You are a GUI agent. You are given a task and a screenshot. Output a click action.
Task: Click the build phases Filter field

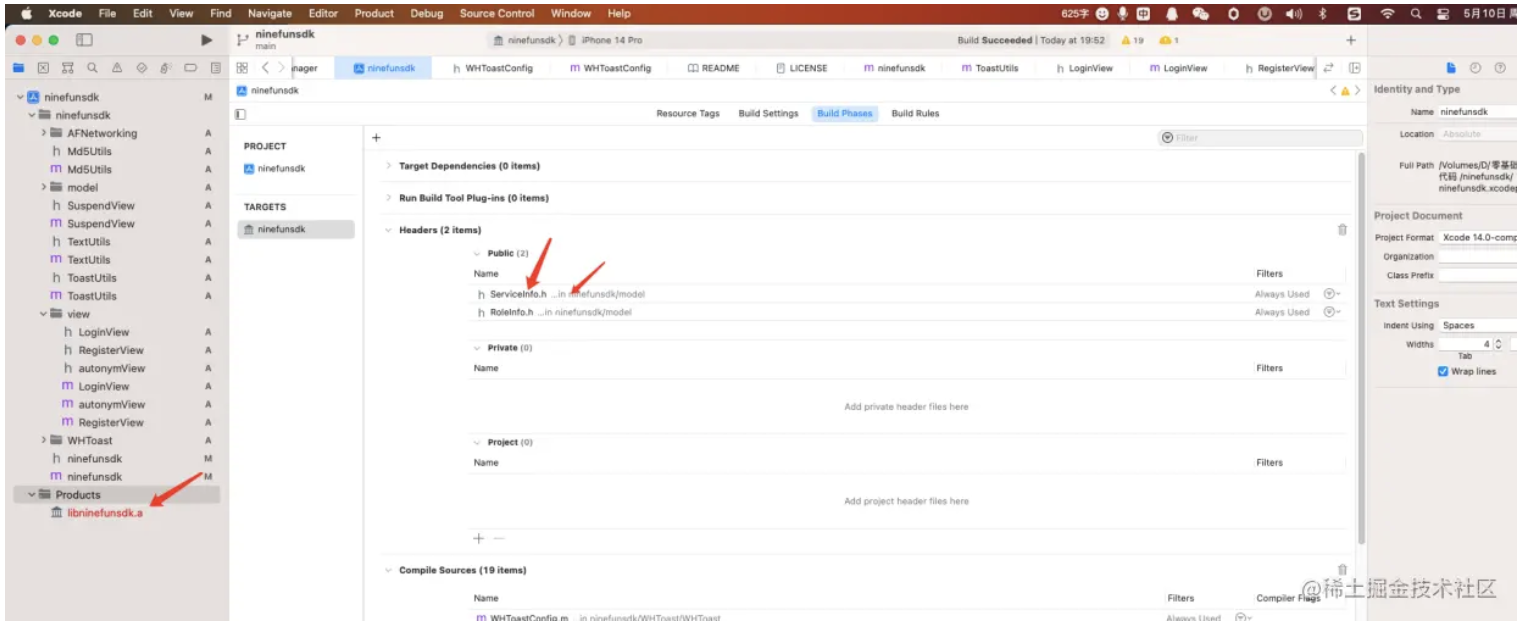1260,138
